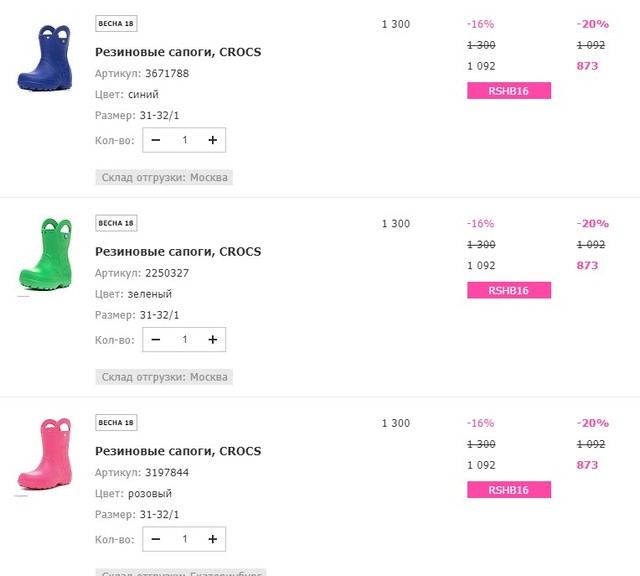Open the pink rubber boots thumbnail

pos(45,454)
